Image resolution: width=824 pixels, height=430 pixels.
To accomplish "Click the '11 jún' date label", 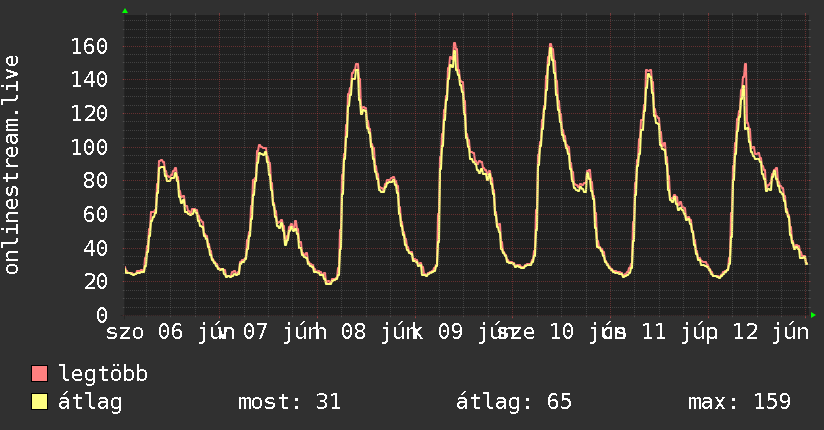I will click(x=680, y=332).
